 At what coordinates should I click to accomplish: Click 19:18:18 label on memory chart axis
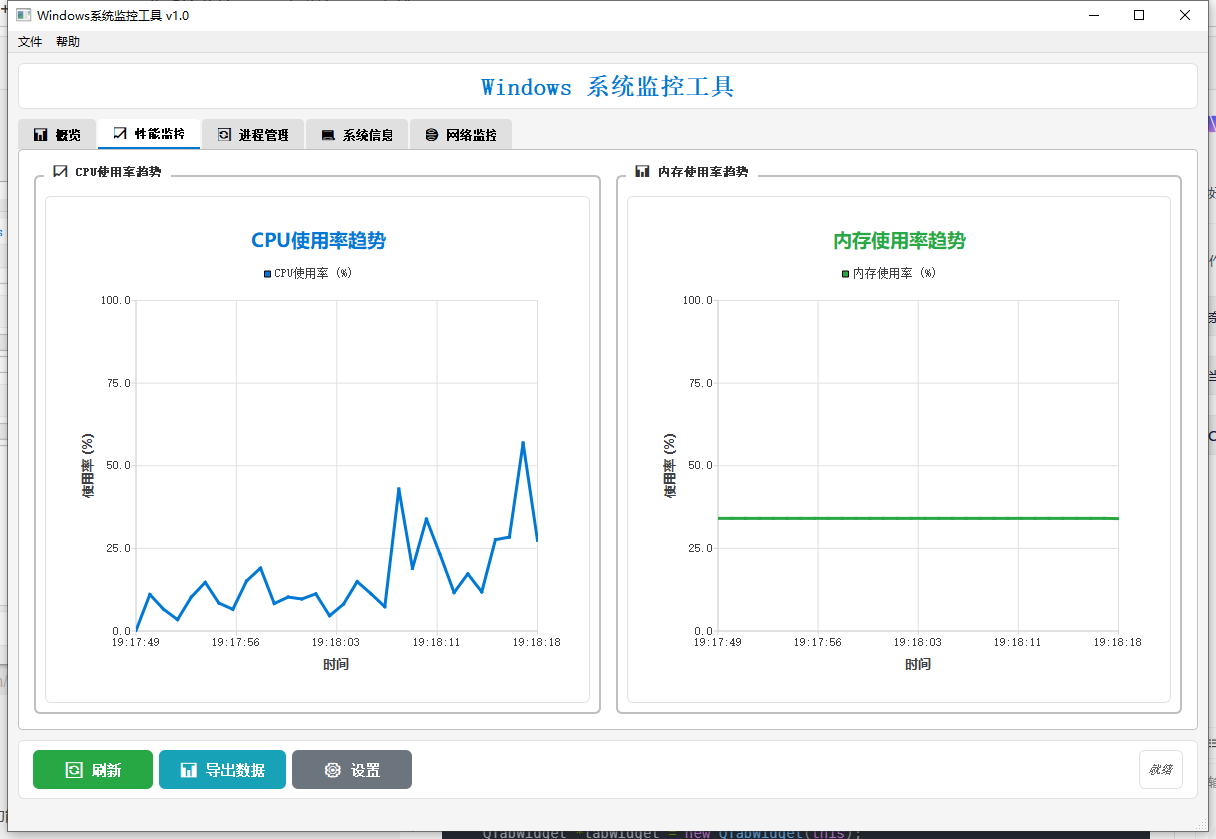point(1117,643)
